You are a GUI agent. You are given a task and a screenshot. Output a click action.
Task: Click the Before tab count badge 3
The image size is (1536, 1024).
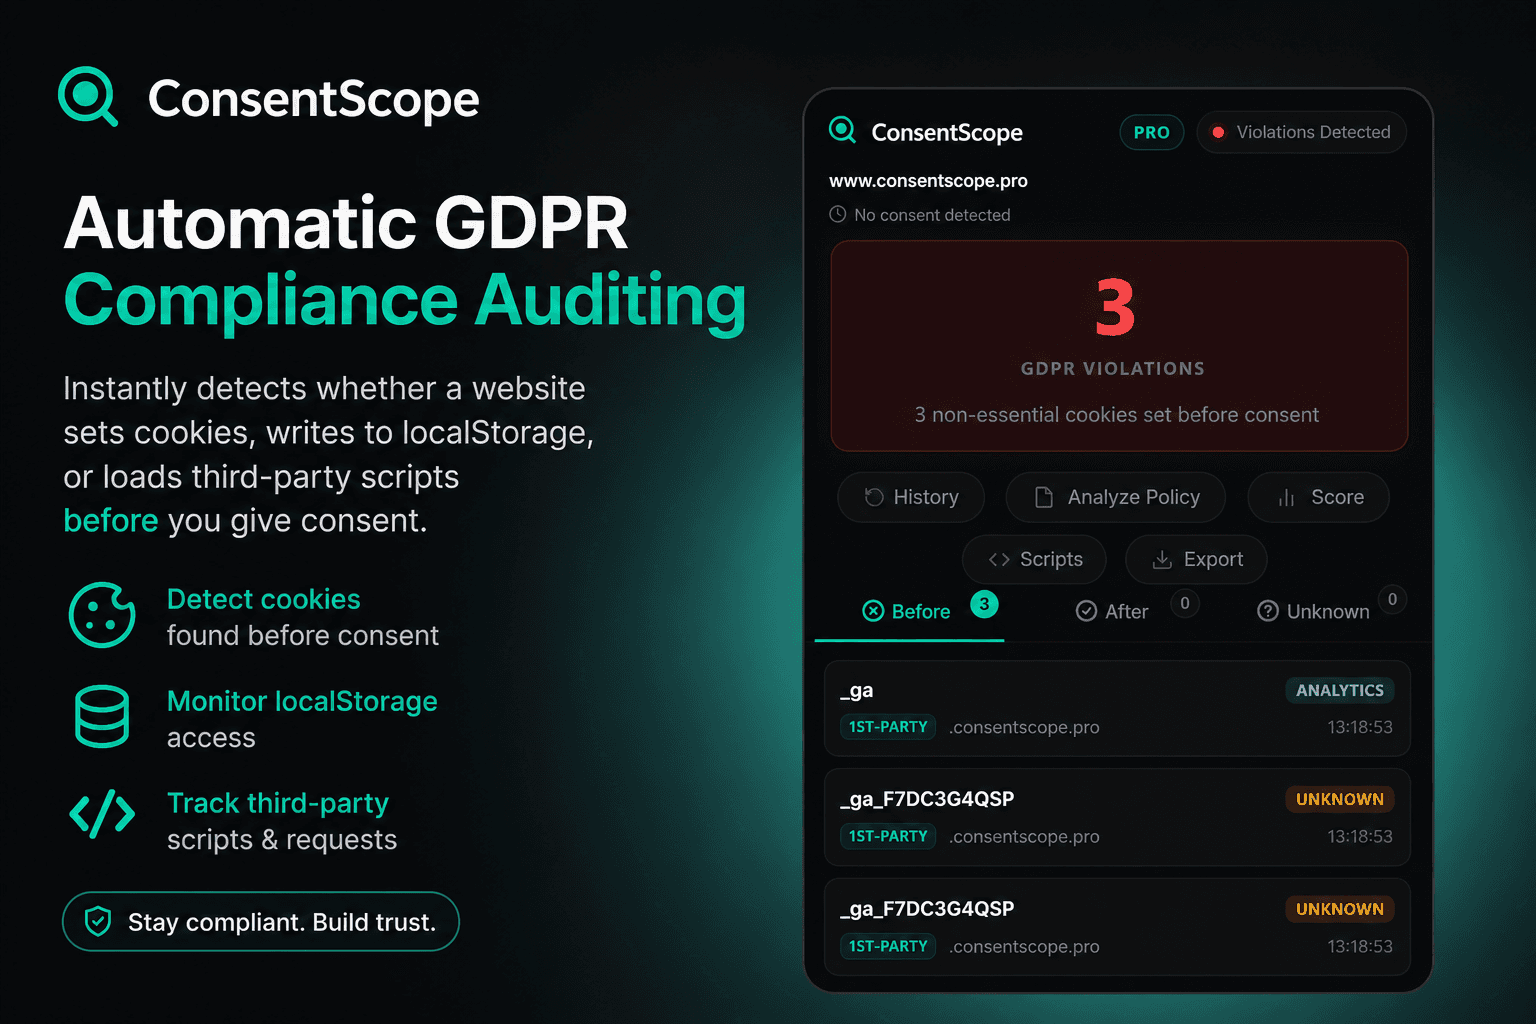click(984, 604)
